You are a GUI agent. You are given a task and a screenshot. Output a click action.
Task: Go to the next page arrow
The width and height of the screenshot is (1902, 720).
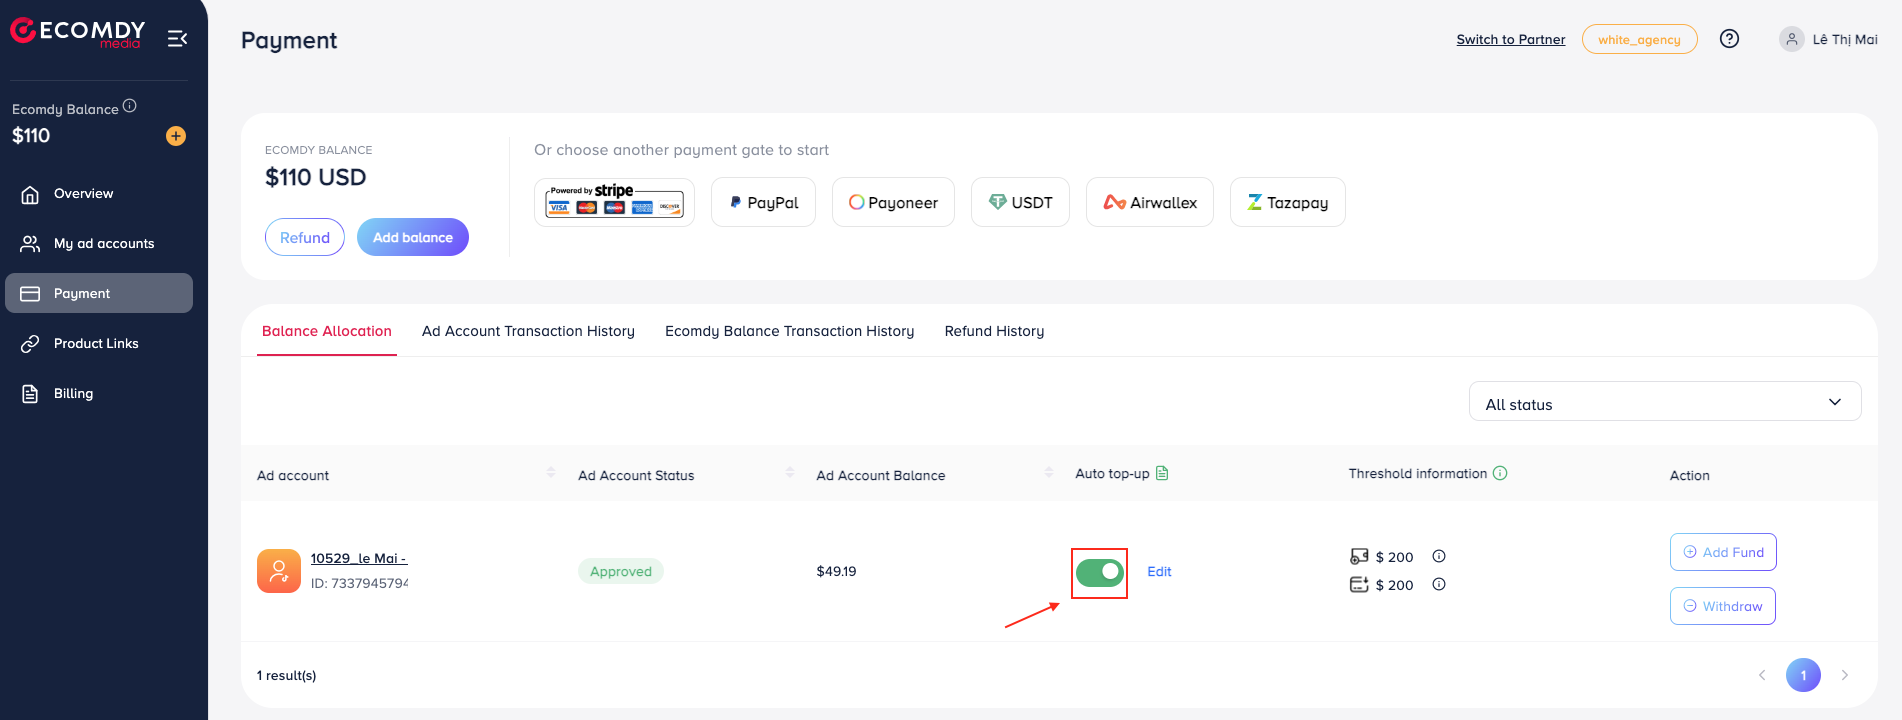coord(1845,675)
